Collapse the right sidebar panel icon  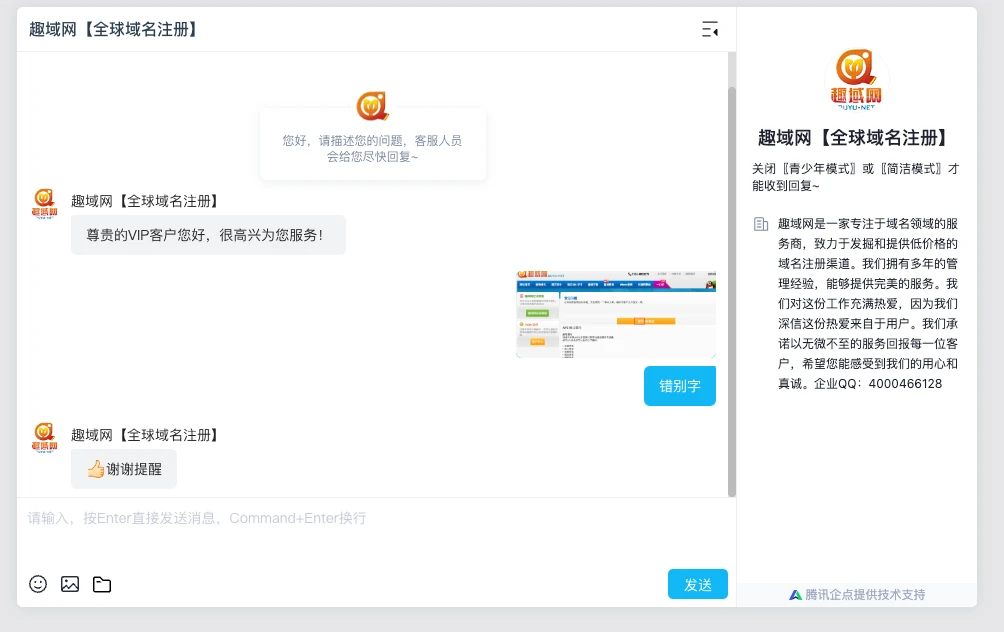(710, 29)
